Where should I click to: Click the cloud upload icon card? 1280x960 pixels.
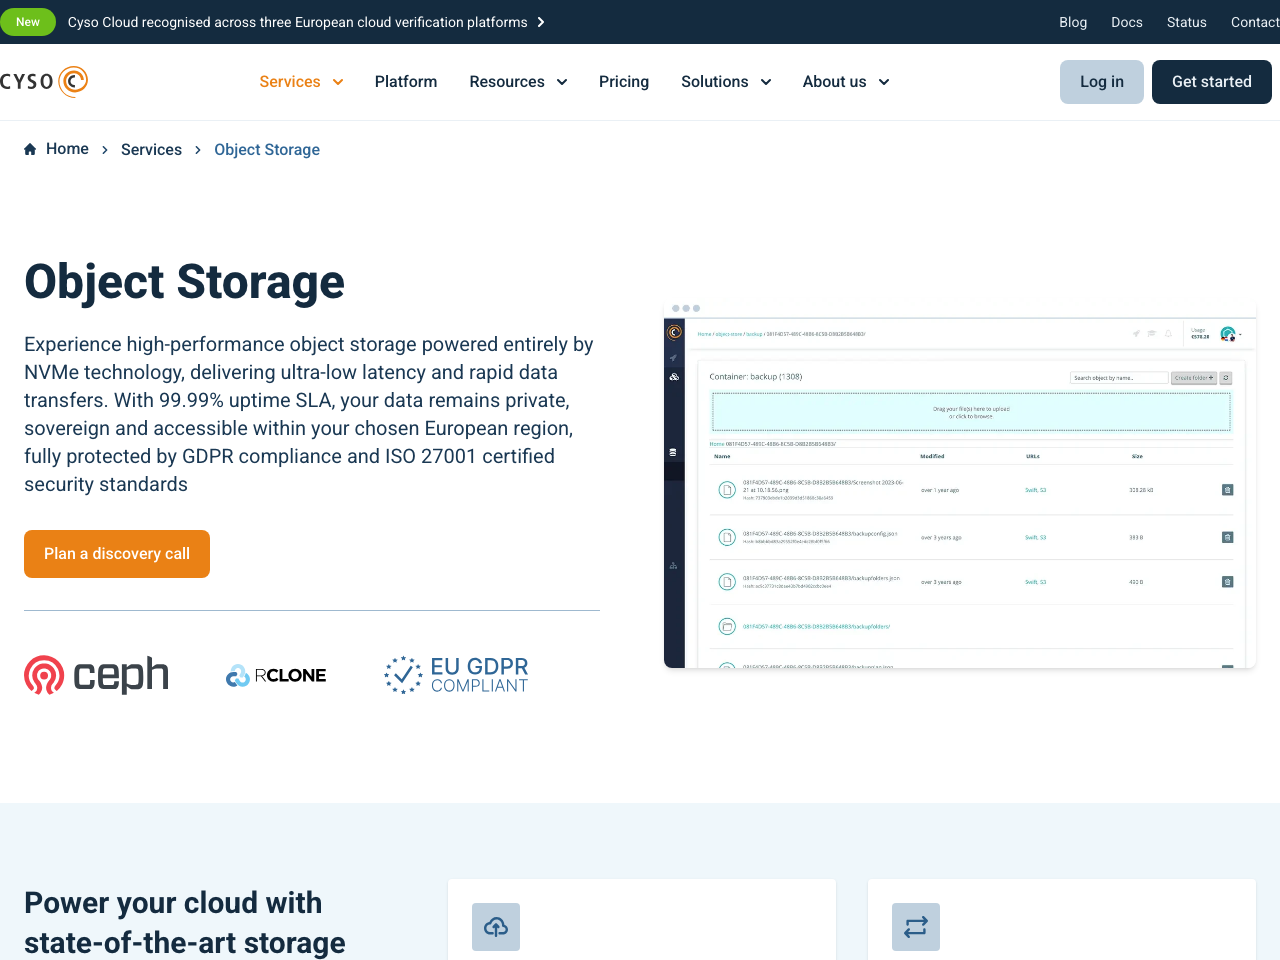(x=496, y=927)
